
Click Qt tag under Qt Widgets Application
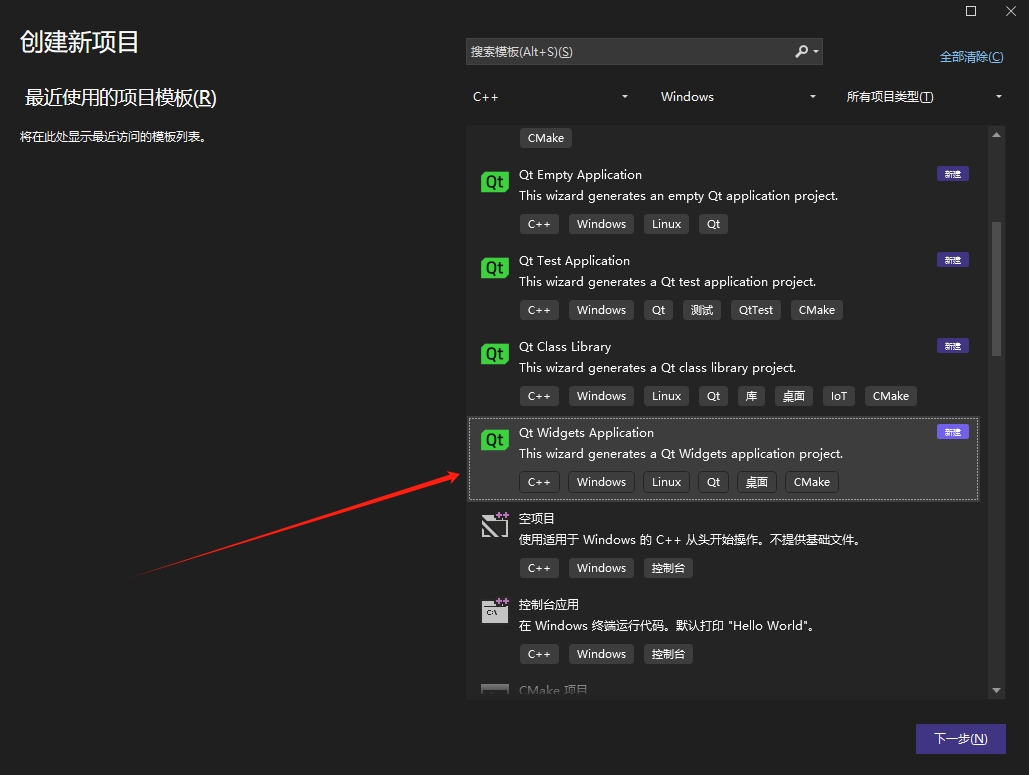coord(713,482)
